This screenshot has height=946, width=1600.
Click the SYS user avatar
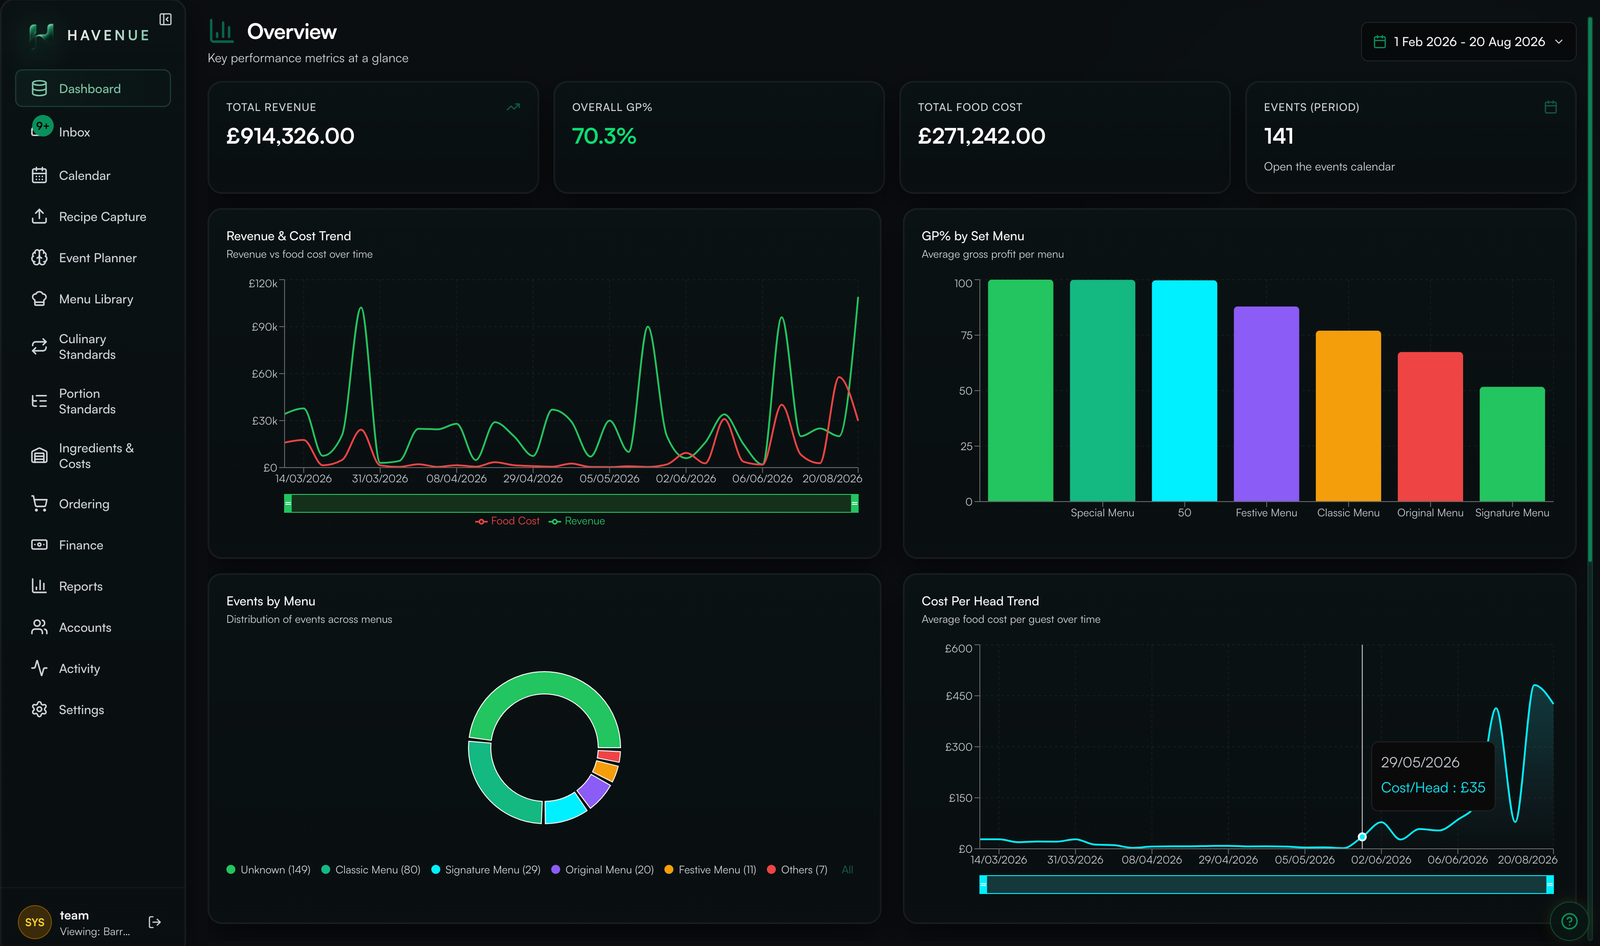point(35,922)
